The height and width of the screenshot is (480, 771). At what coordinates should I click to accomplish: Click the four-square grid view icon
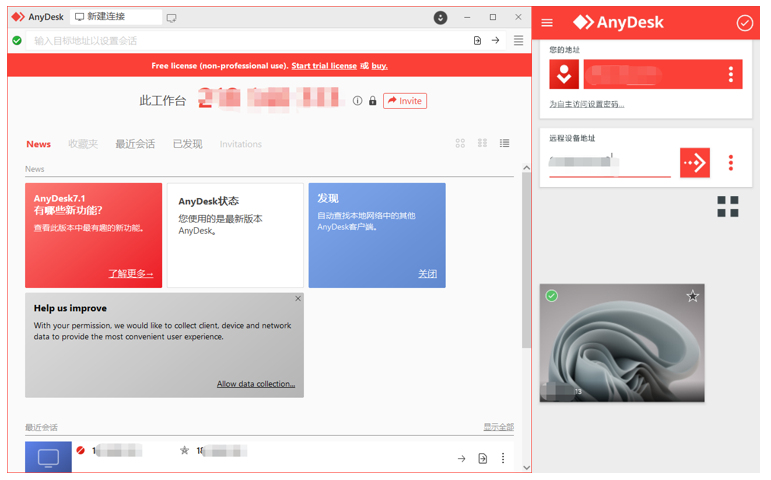coord(728,206)
